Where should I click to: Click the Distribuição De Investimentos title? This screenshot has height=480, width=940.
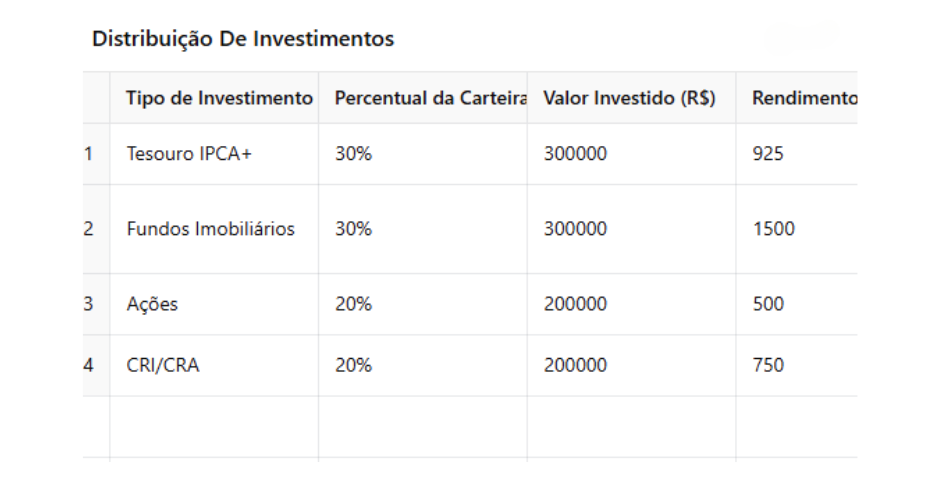point(243,39)
